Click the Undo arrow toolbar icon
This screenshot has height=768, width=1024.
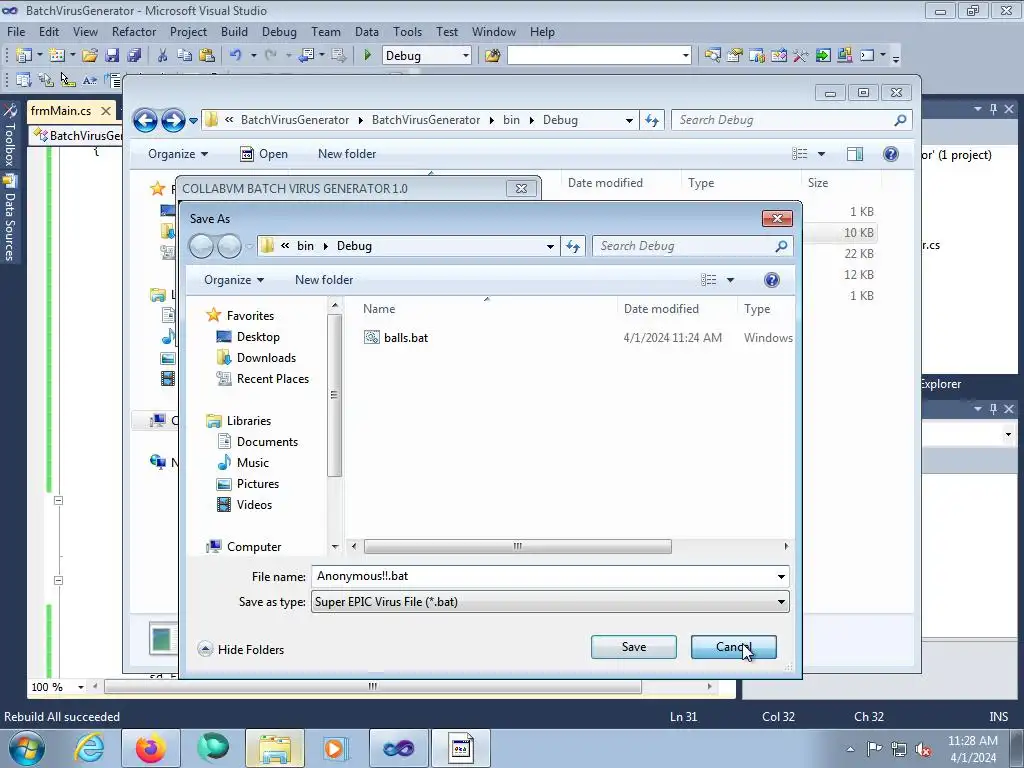tap(236, 56)
